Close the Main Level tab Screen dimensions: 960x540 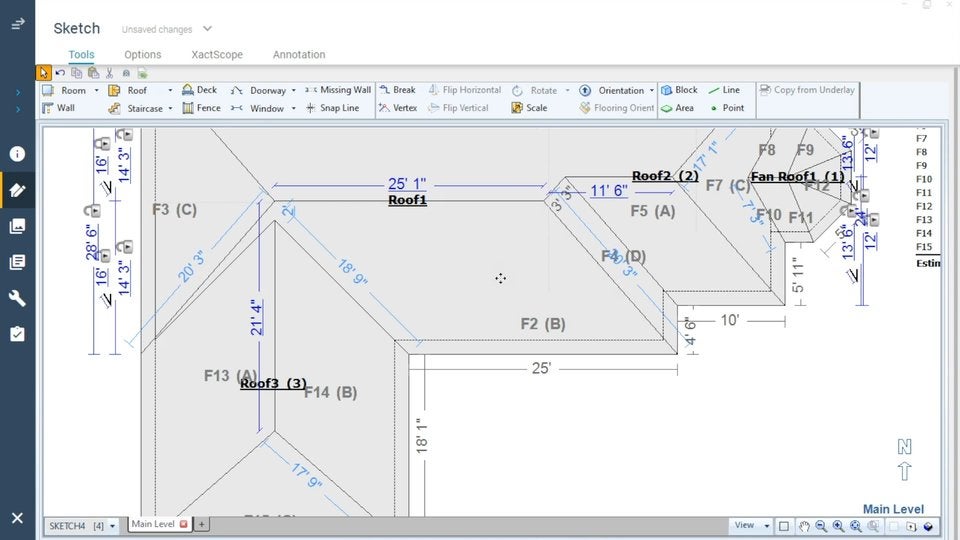point(183,524)
